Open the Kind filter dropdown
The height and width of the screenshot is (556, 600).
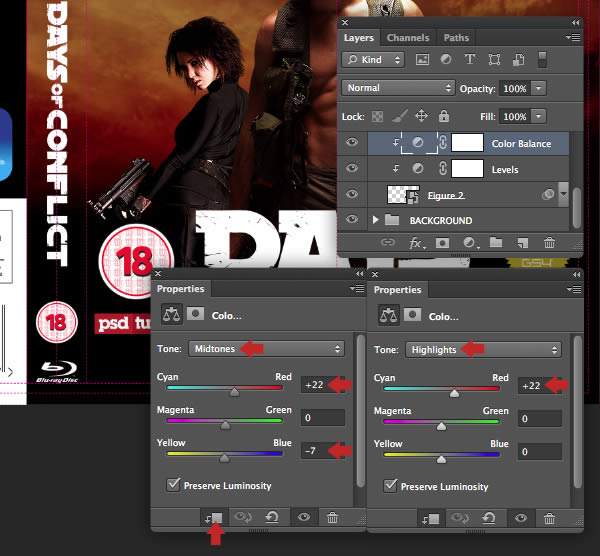(x=373, y=60)
